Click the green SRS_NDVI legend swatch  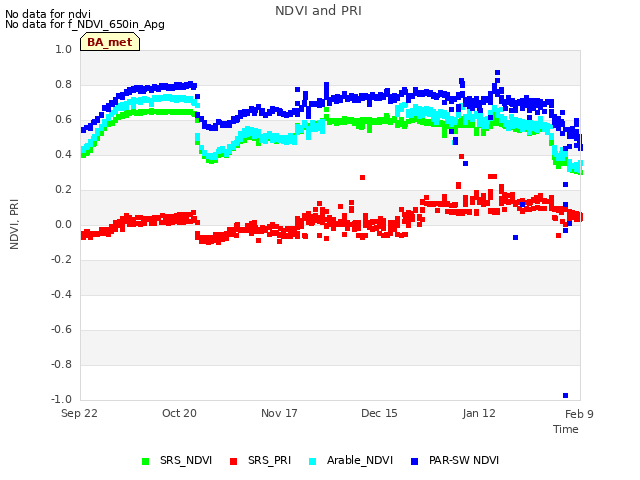[145, 461]
